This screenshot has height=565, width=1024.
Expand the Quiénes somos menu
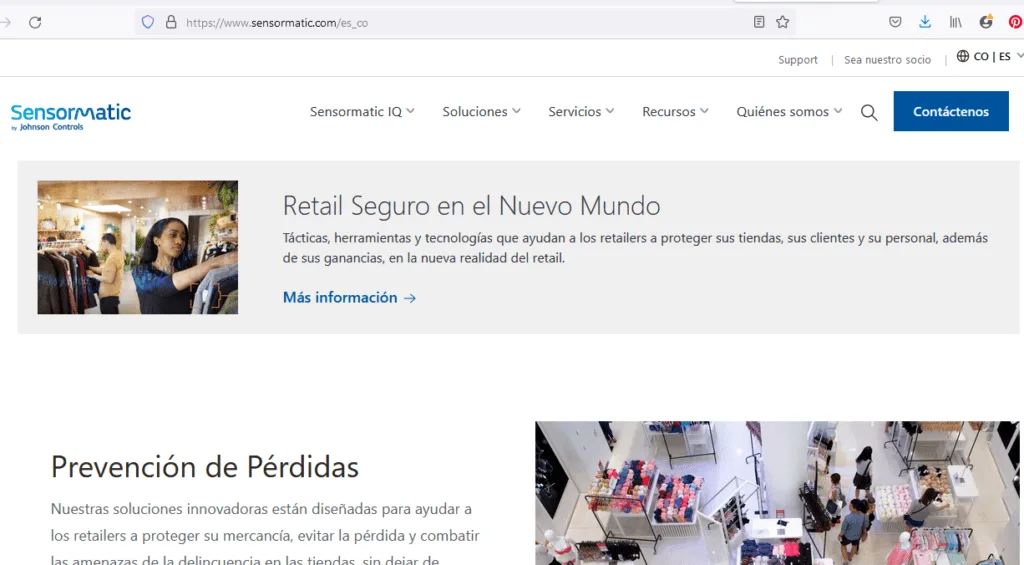(789, 112)
